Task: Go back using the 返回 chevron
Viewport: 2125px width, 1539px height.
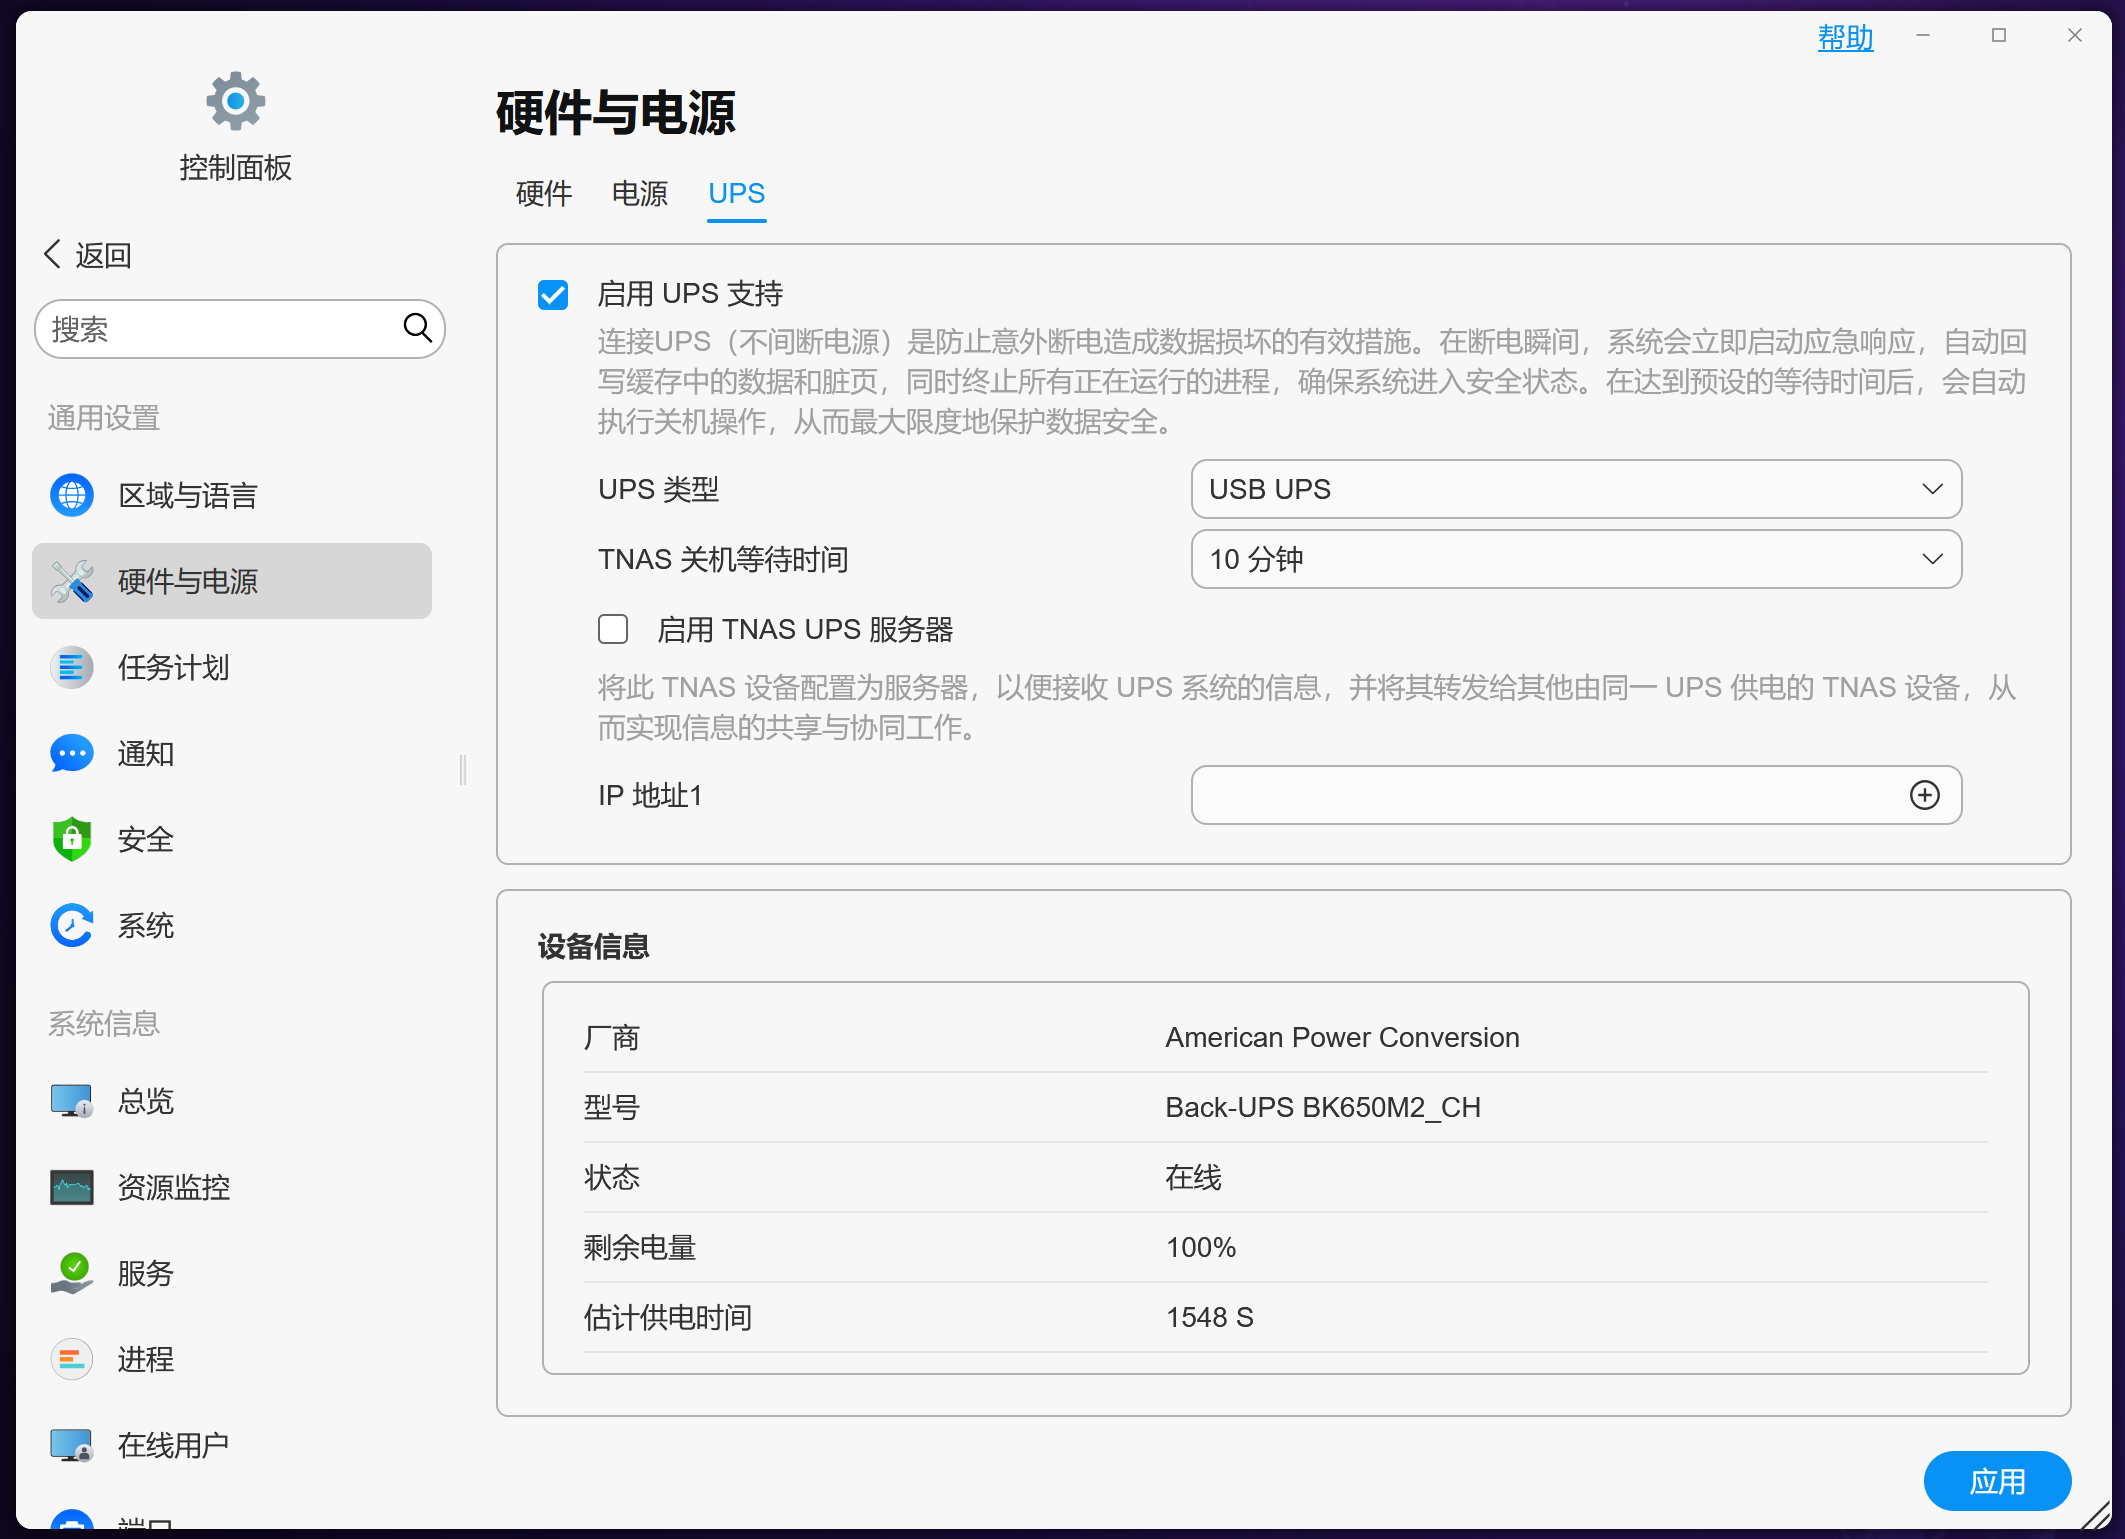Action: (x=54, y=254)
